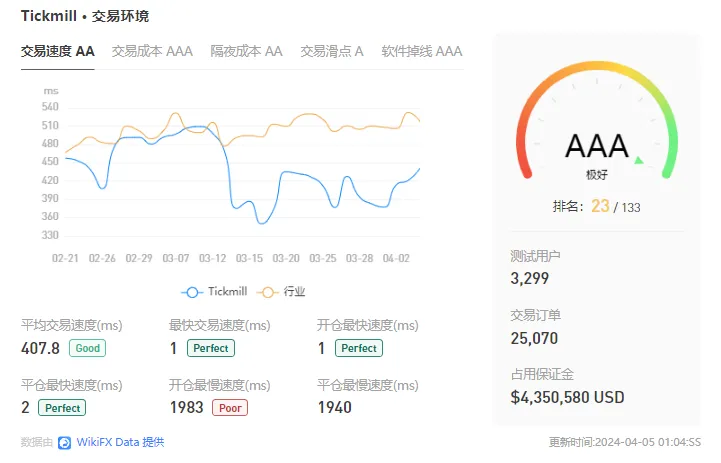Toggle the 行业 series in the chart legend

281,292
